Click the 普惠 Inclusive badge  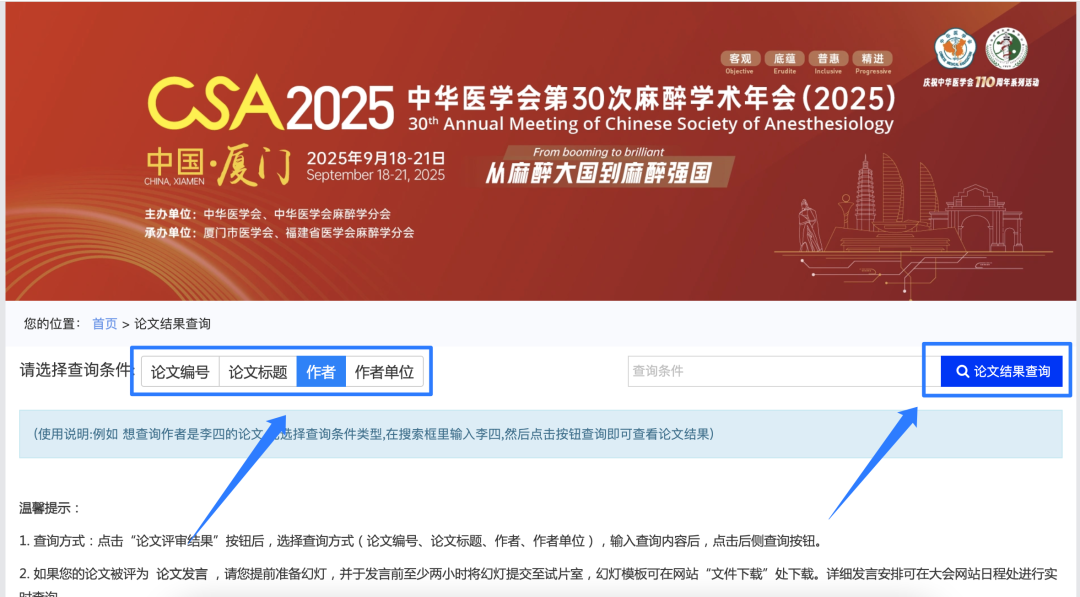pyautogui.click(x=828, y=62)
